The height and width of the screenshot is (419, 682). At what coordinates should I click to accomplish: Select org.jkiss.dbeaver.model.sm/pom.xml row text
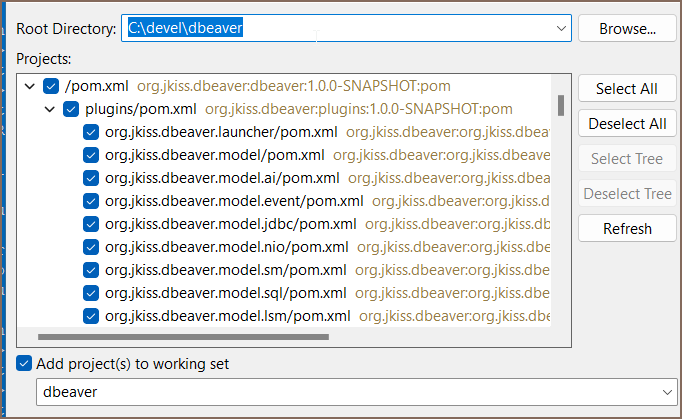coord(225,270)
